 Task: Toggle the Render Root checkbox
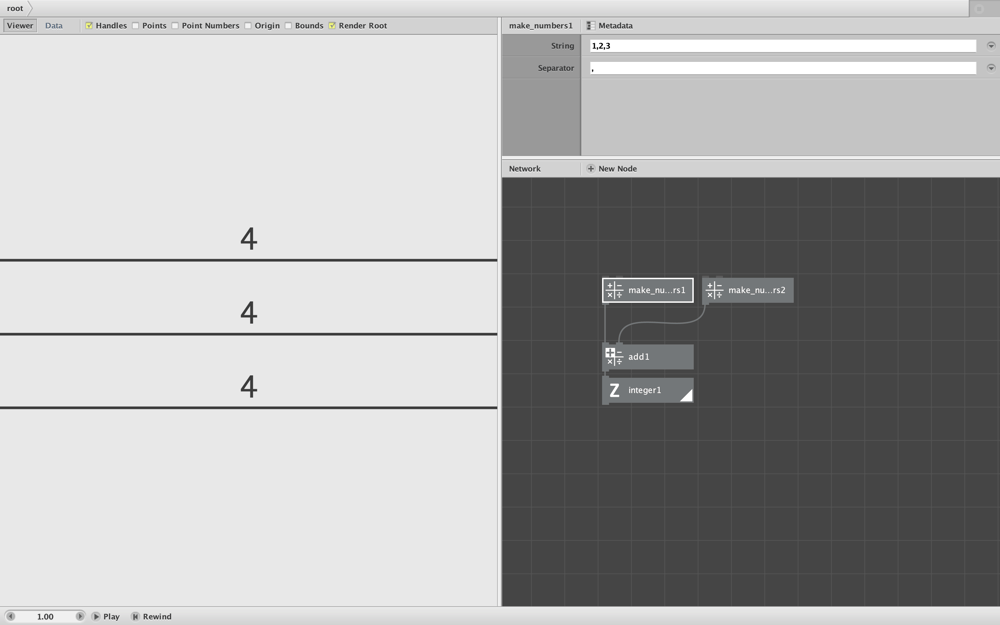pos(332,26)
